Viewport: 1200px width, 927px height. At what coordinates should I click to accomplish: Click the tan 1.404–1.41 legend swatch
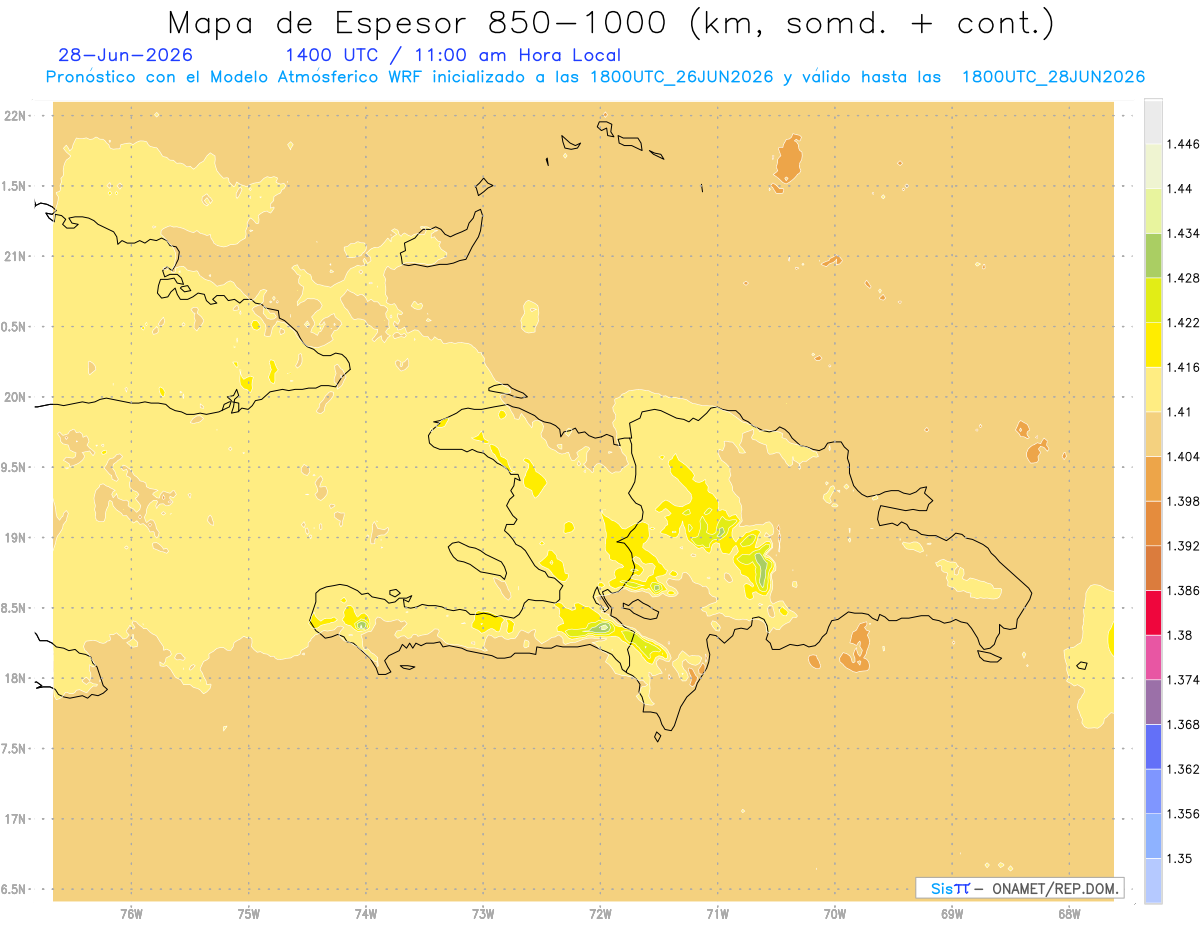(1153, 434)
